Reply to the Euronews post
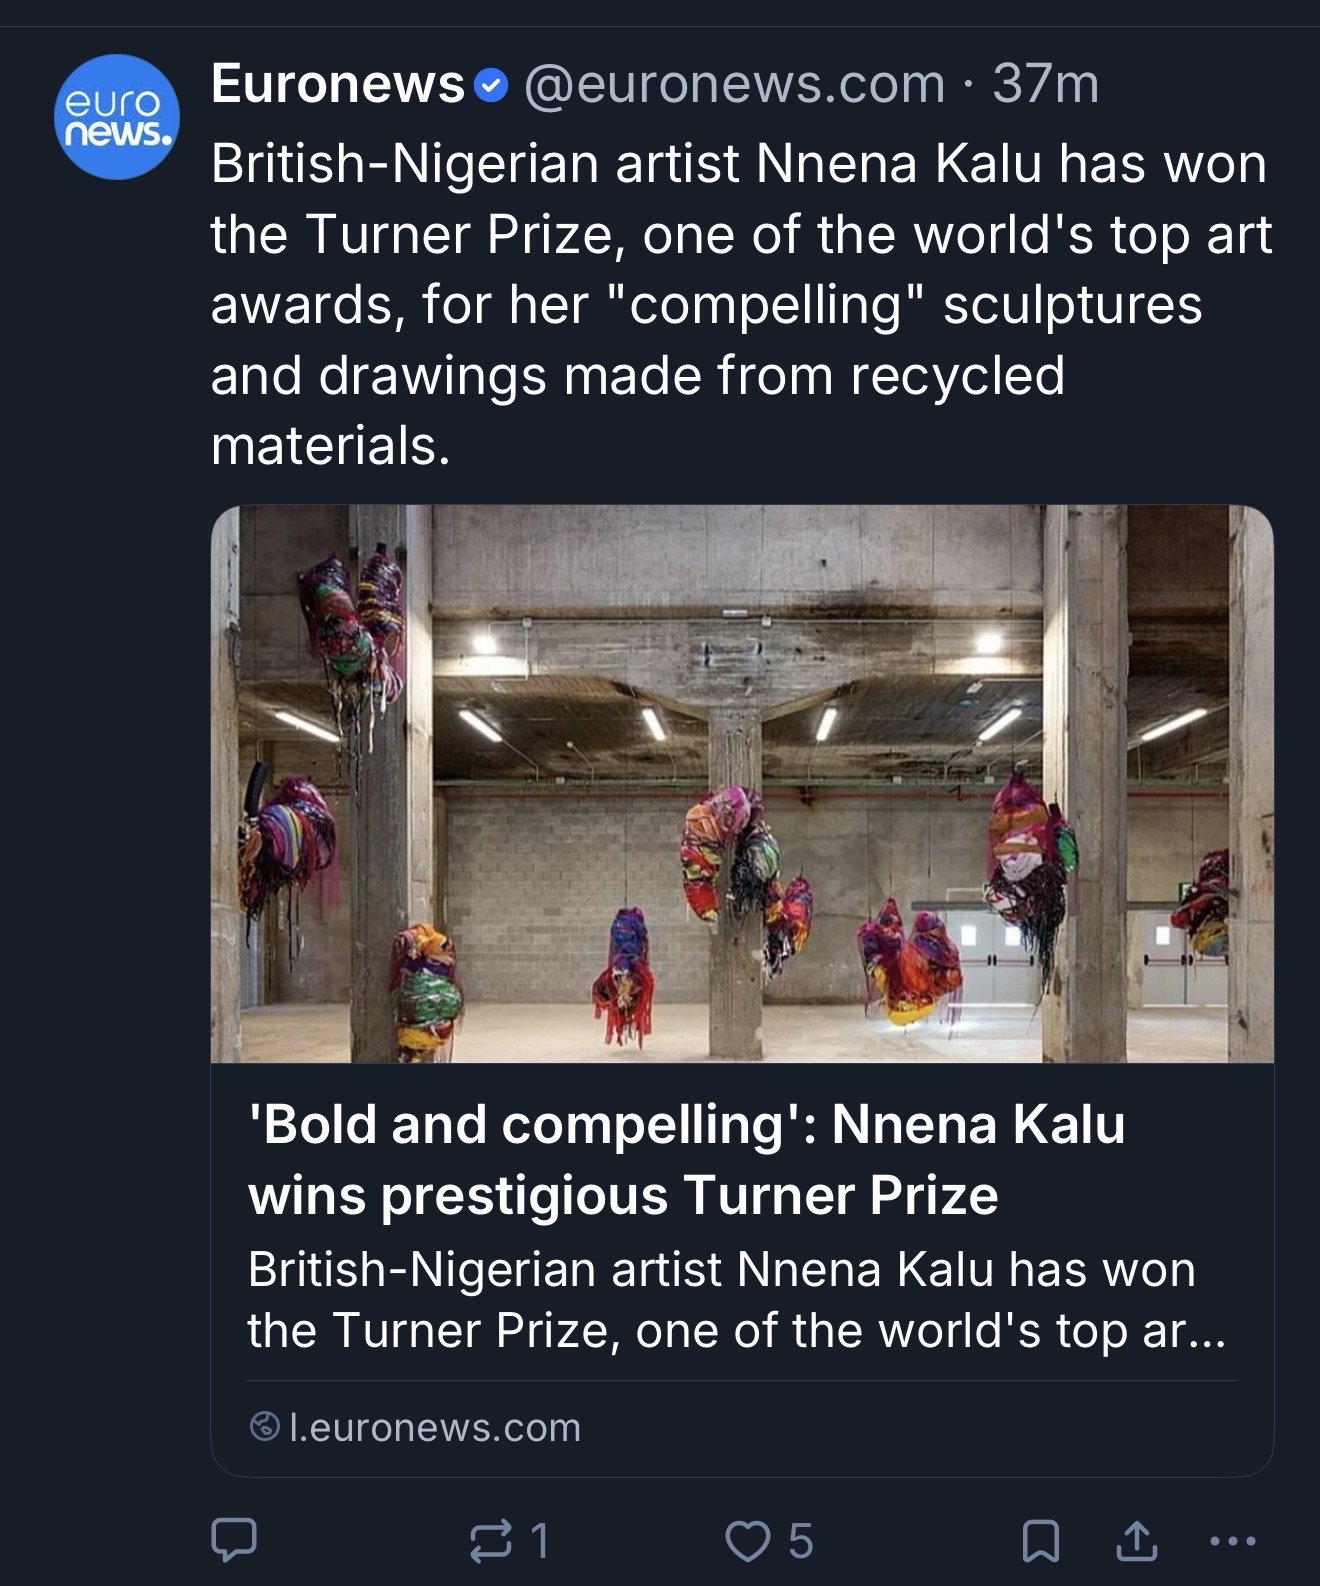1320x1586 pixels. [234, 1540]
